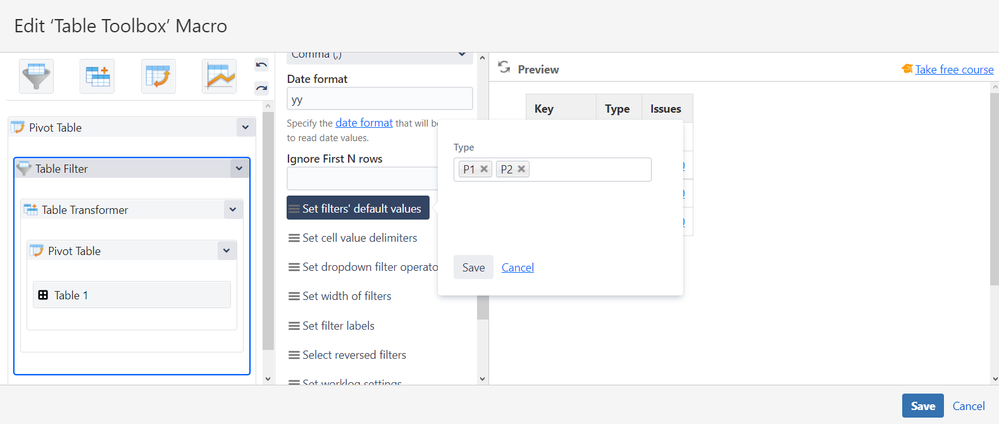Click the Issues column header in preview

[665, 108]
